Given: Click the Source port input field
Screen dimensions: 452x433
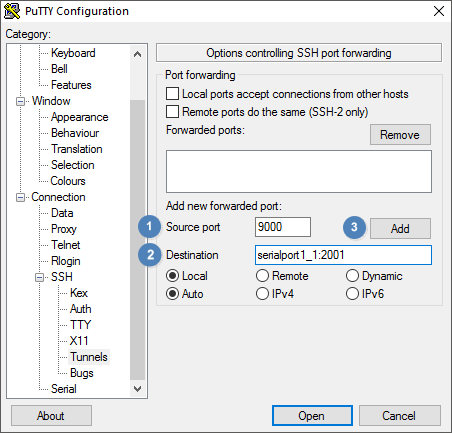Looking at the screenshot, I should [x=283, y=227].
